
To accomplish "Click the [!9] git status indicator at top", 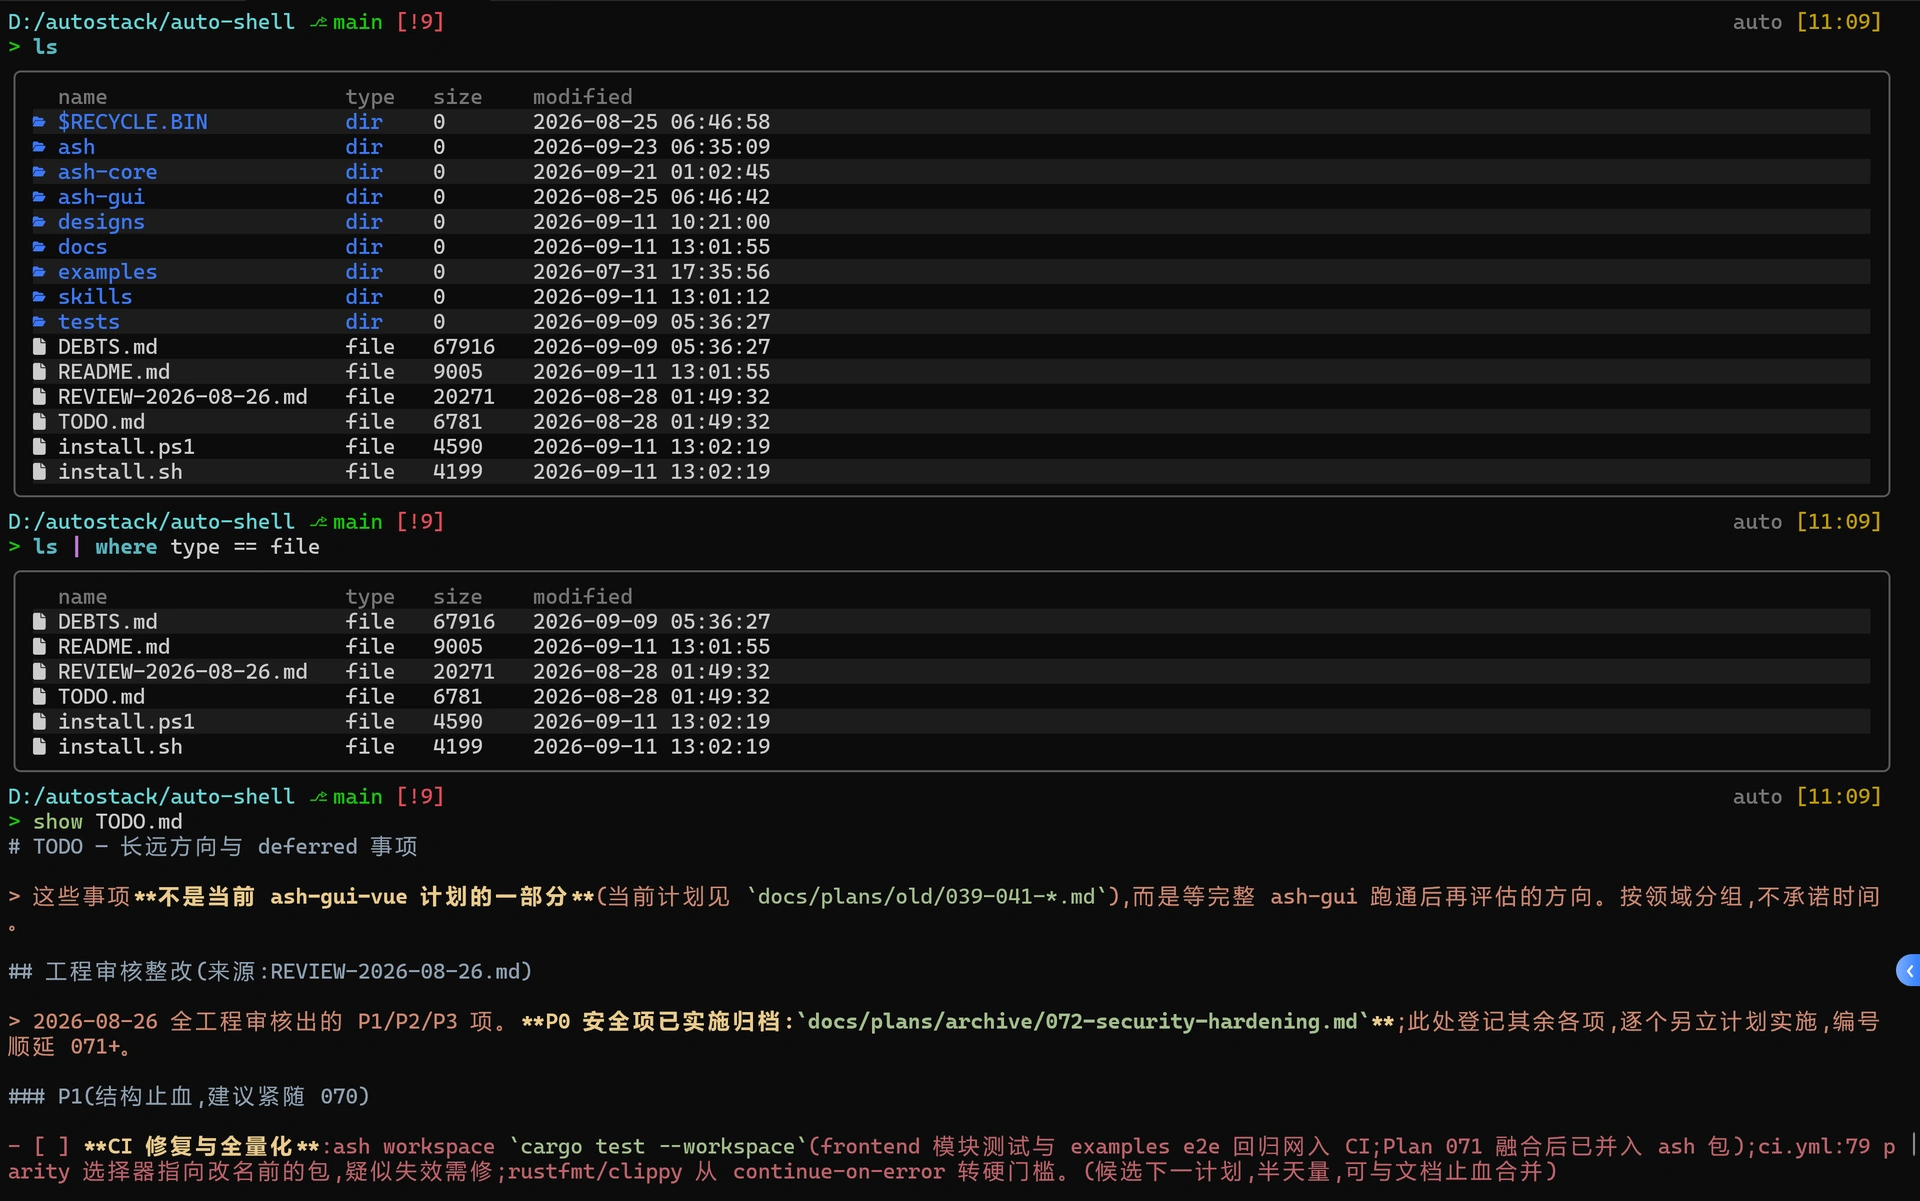I will point(420,22).
